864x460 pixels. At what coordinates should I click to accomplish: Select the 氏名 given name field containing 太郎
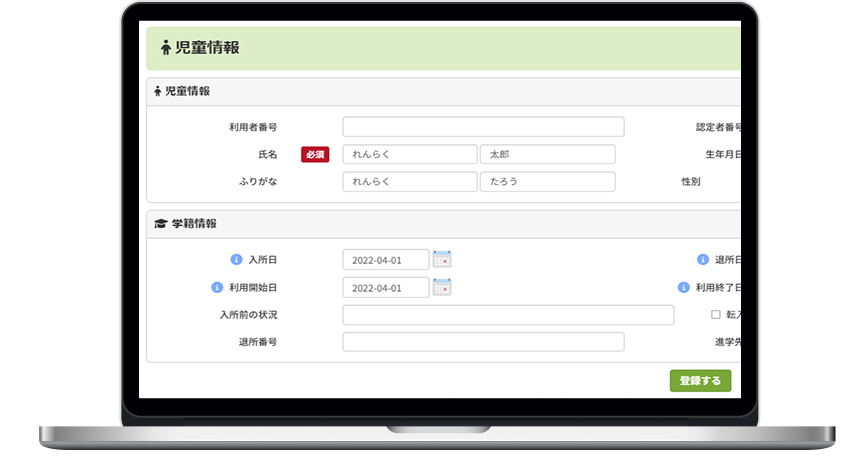coord(547,155)
